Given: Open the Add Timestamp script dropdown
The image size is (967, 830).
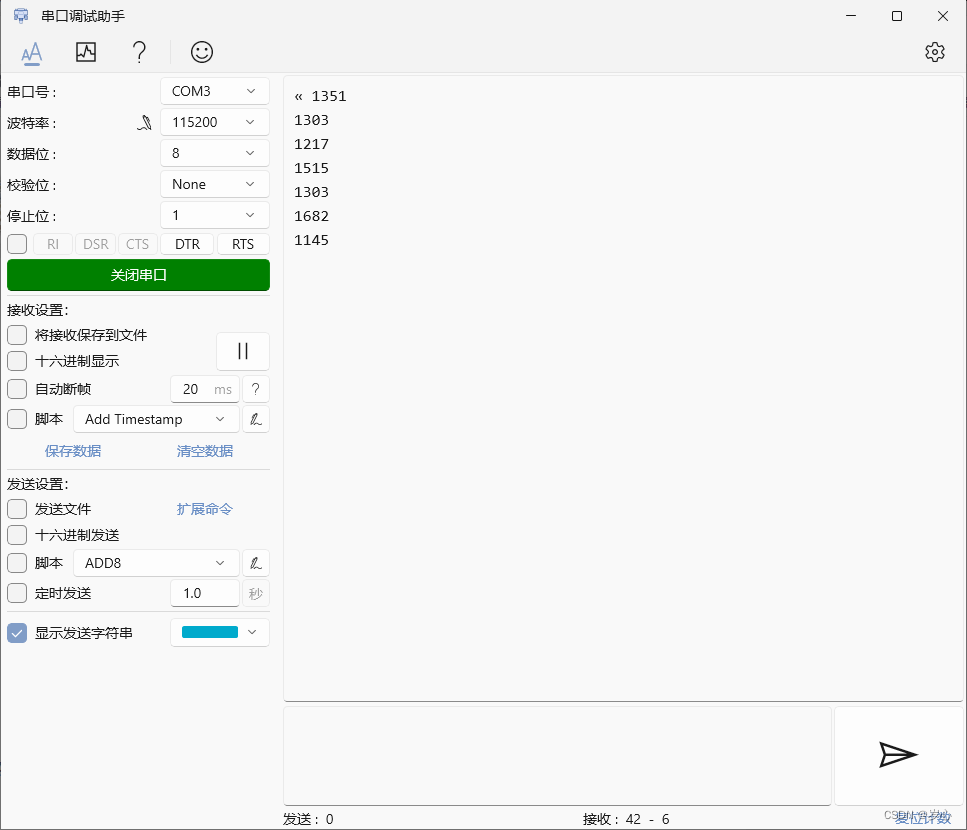Looking at the screenshot, I should (x=156, y=419).
